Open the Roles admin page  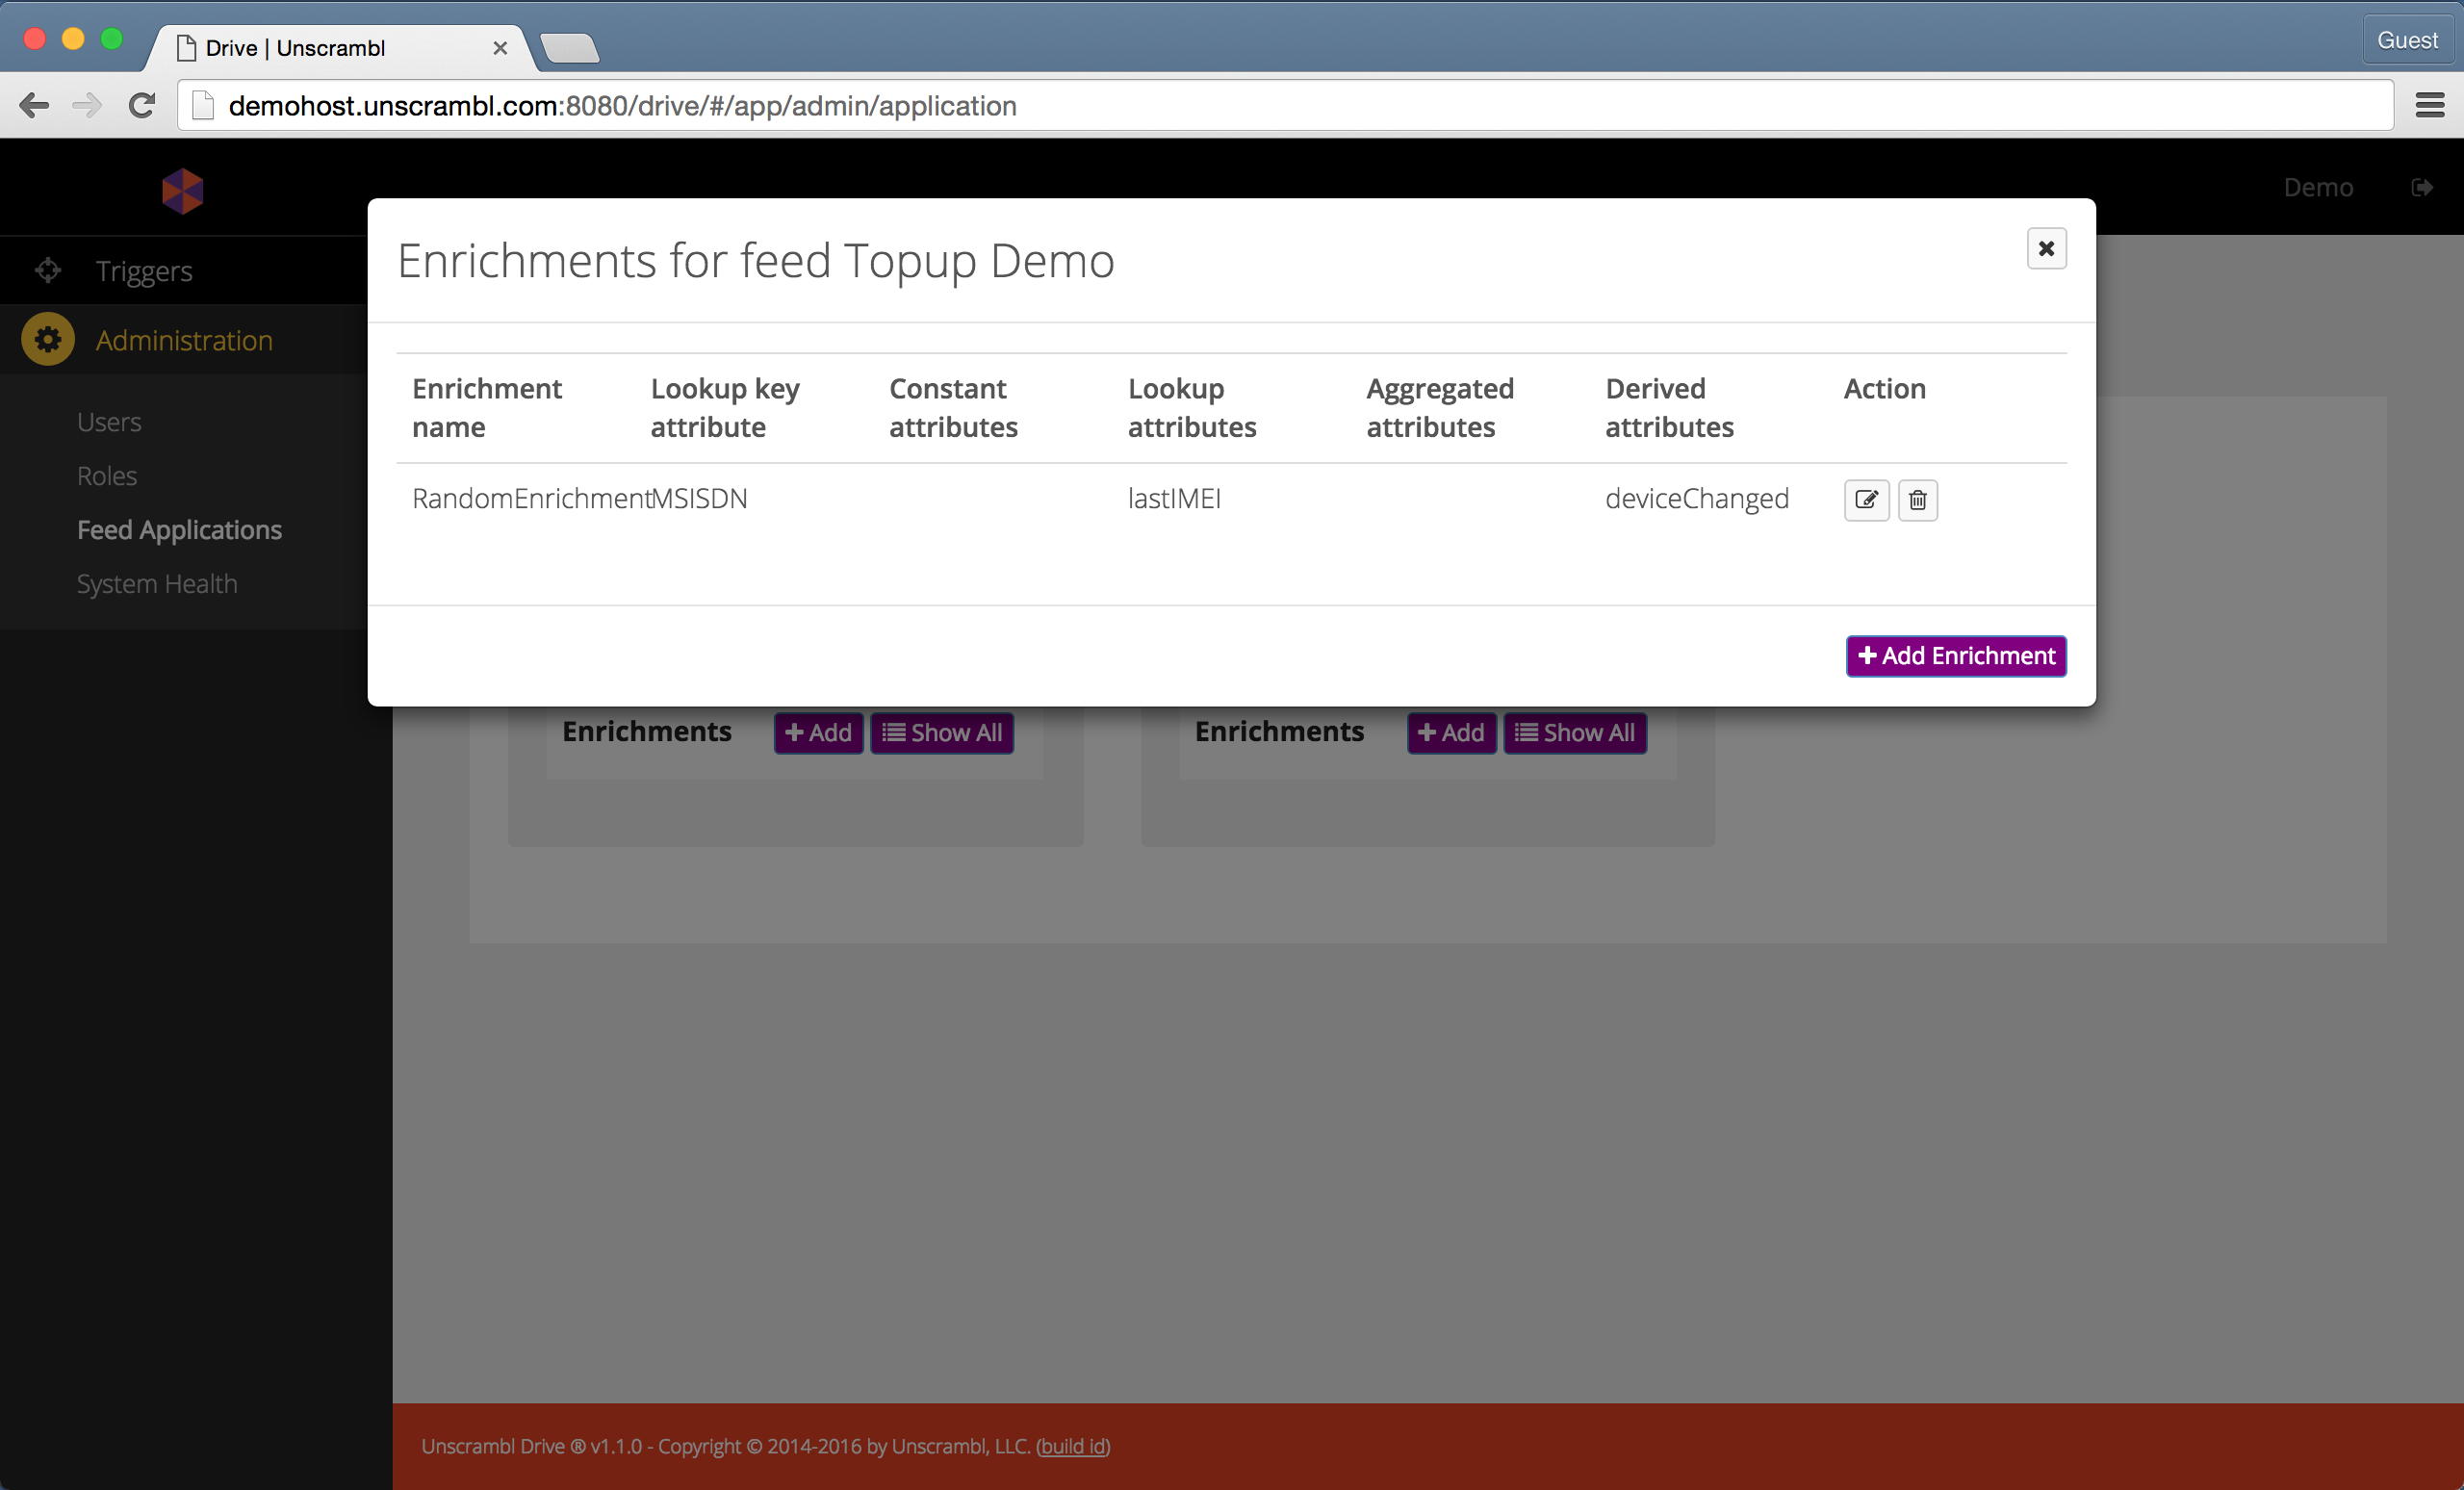tap(107, 476)
